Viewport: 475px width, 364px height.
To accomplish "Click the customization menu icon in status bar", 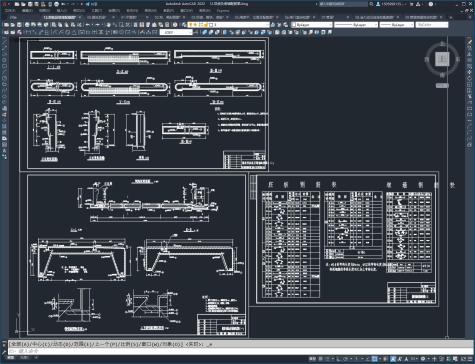I will [x=470, y=359].
